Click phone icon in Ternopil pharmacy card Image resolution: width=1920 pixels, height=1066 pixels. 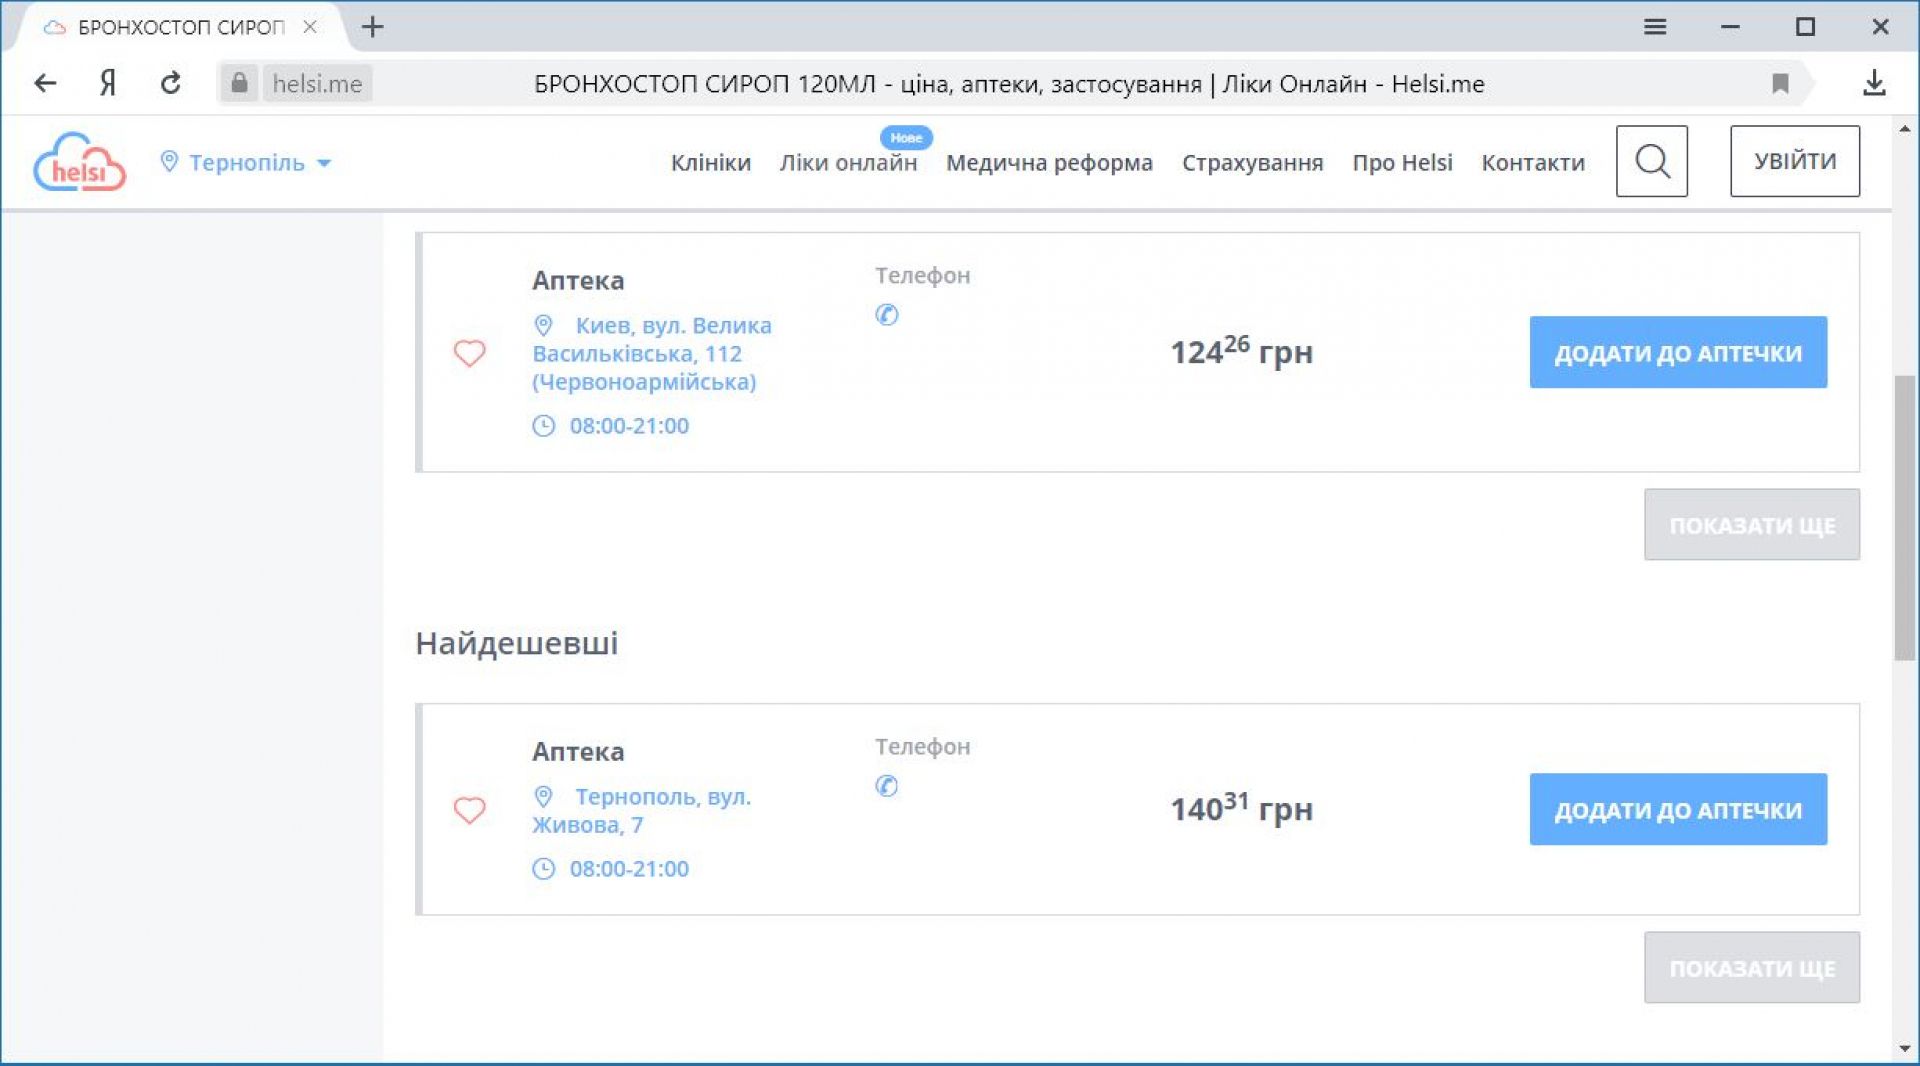click(x=886, y=786)
